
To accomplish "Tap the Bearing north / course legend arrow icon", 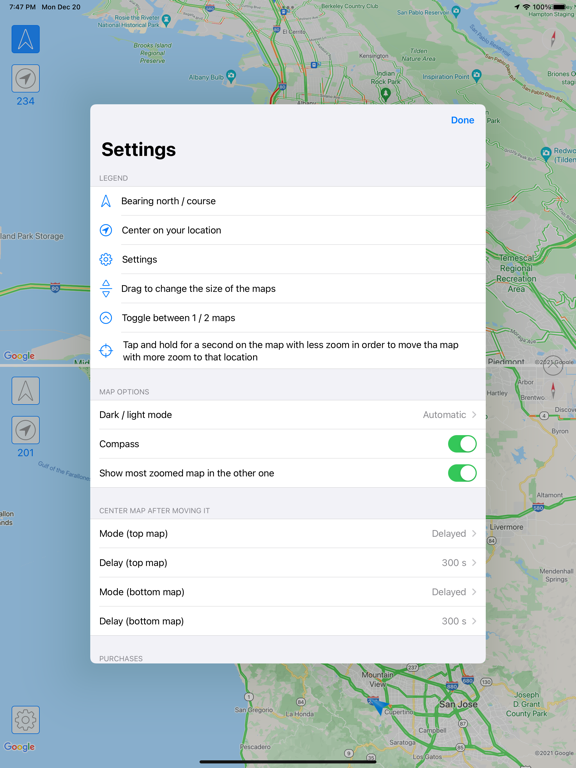I will [106, 201].
